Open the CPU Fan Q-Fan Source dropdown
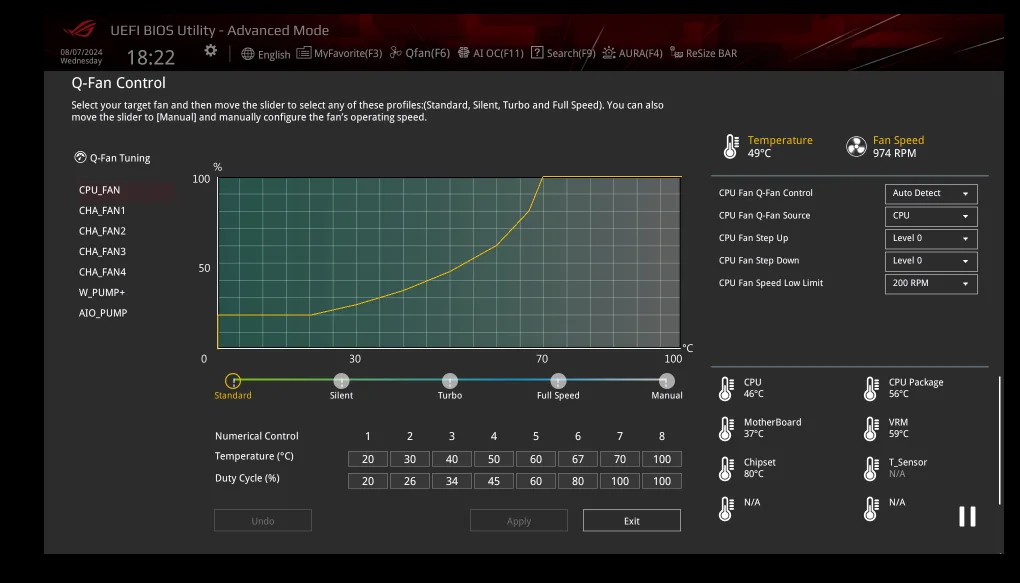The width and height of the screenshot is (1020, 583). pos(931,216)
